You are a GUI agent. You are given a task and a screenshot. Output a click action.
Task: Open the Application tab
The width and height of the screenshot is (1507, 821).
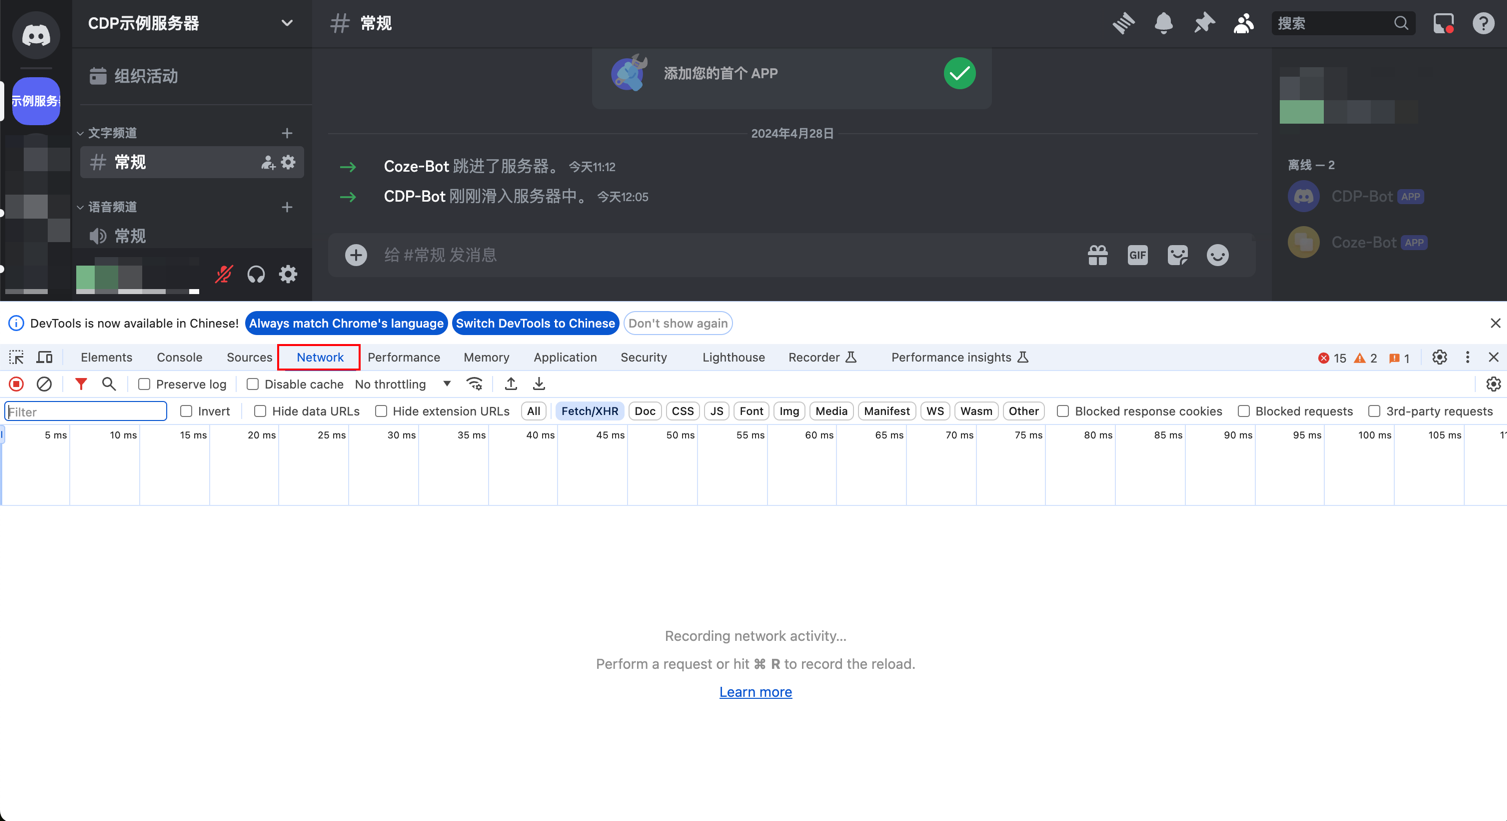click(x=565, y=357)
